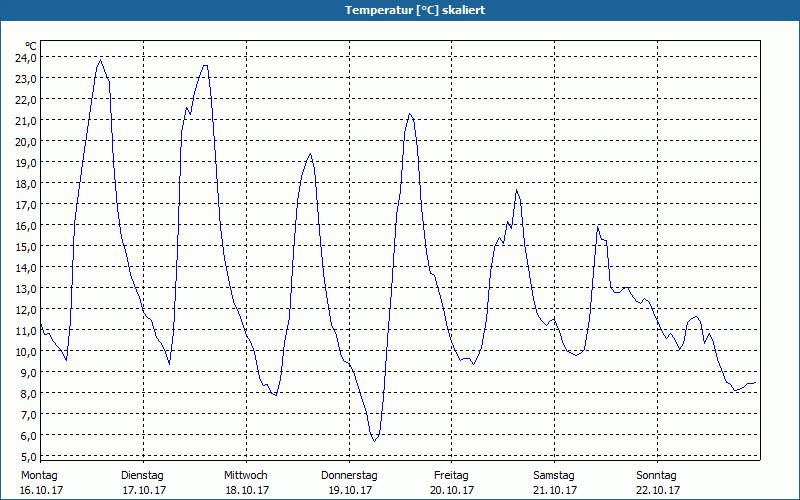Click the date 17.10.17

(x=144, y=490)
